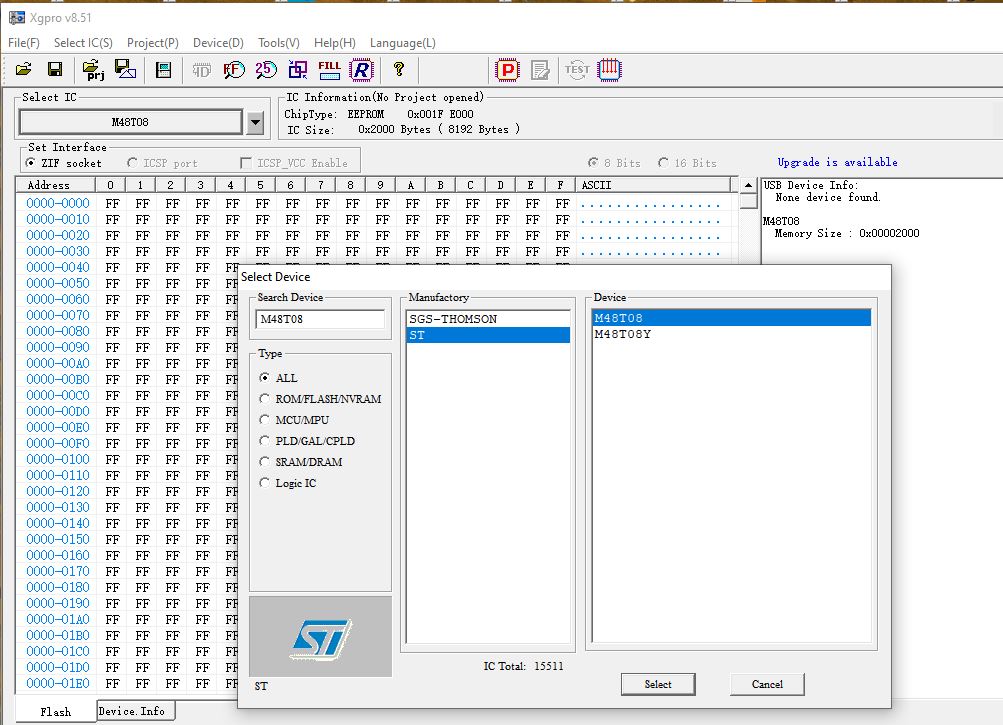Click the Search Device input field

point(320,319)
